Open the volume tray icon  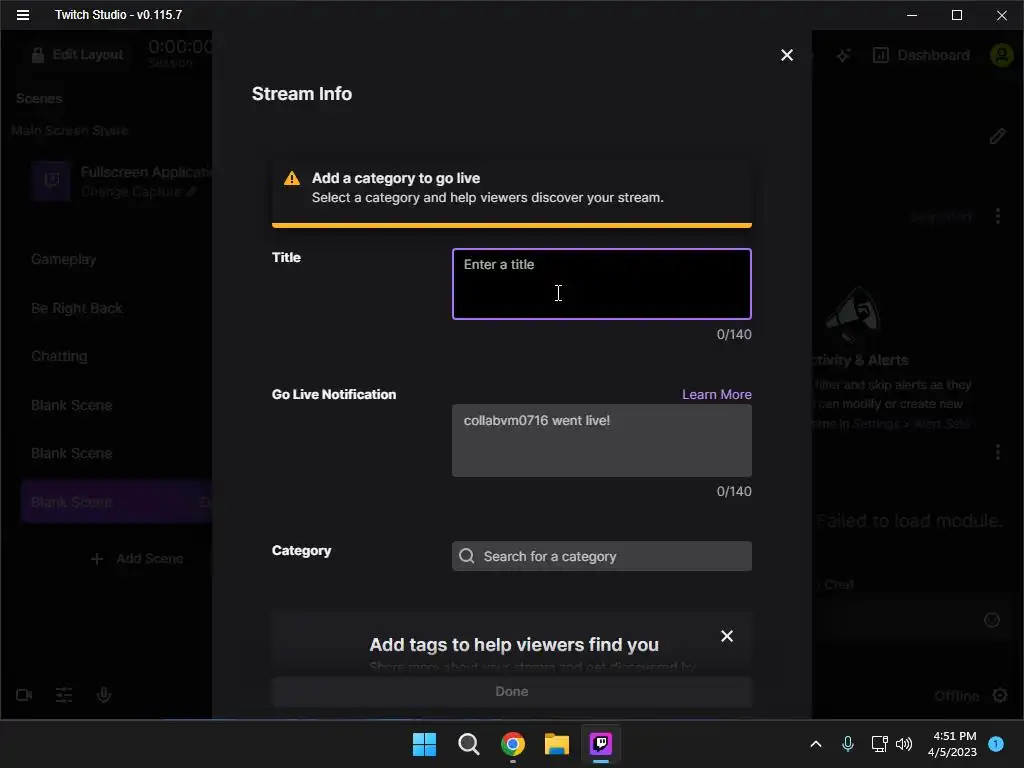[x=904, y=744]
